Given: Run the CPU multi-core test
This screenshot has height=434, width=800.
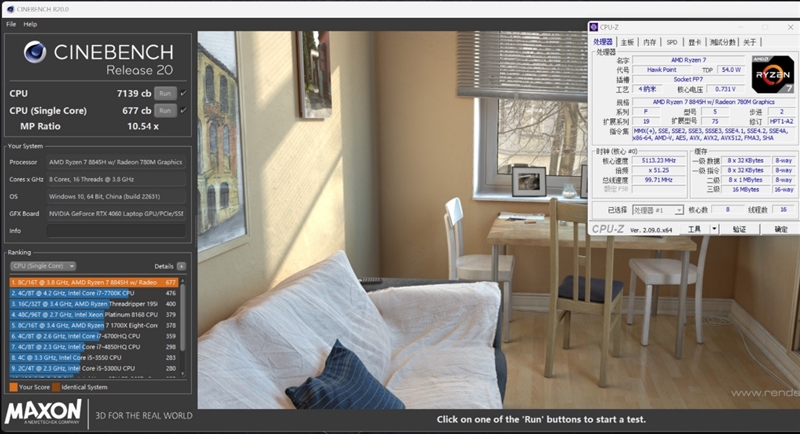Looking at the screenshot, I should click(165, 93).
